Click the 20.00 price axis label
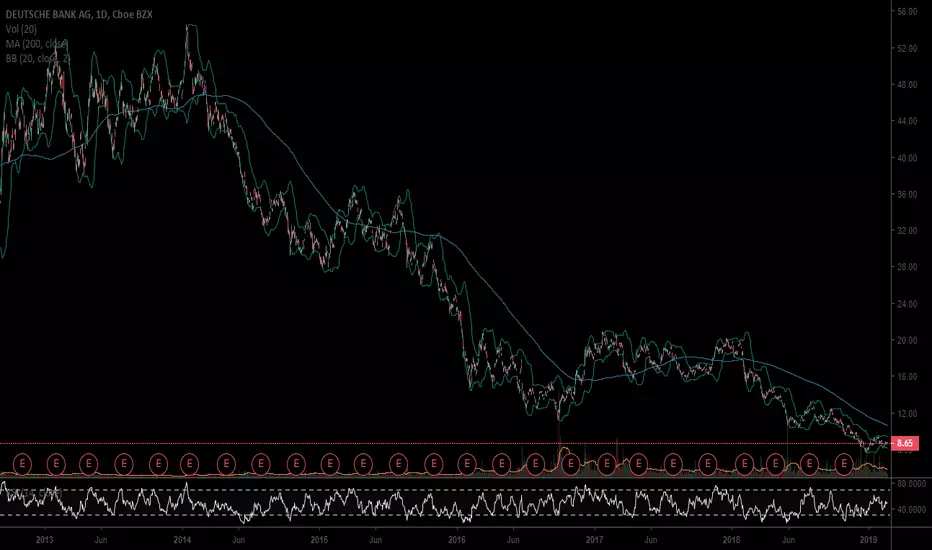The width and height of the screenshot is (932, 550). click(x=907, y=340)
